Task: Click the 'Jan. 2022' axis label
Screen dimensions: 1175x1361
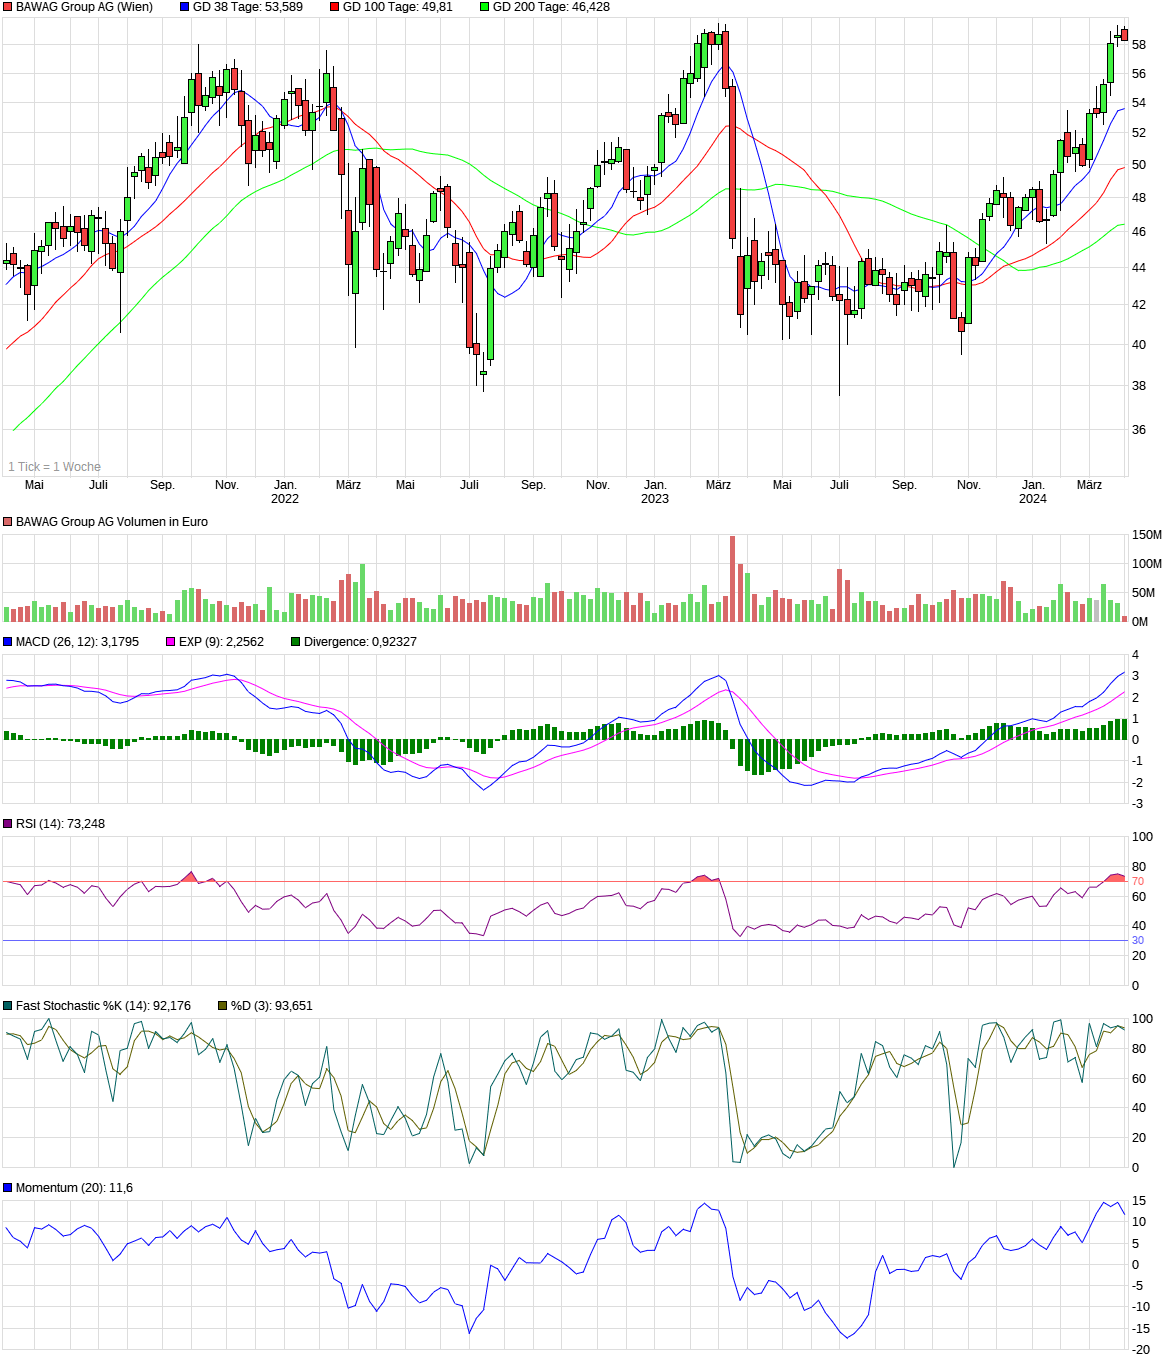Action: point(285,492)
